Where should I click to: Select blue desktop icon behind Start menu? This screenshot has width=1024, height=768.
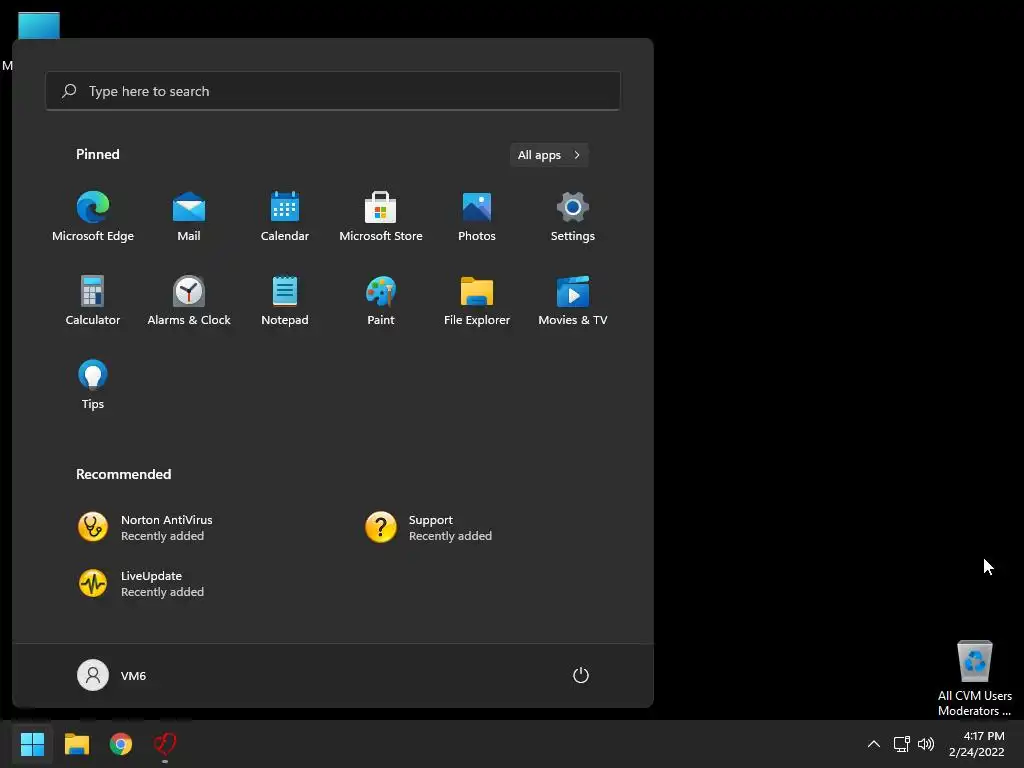tap(39, 25)
